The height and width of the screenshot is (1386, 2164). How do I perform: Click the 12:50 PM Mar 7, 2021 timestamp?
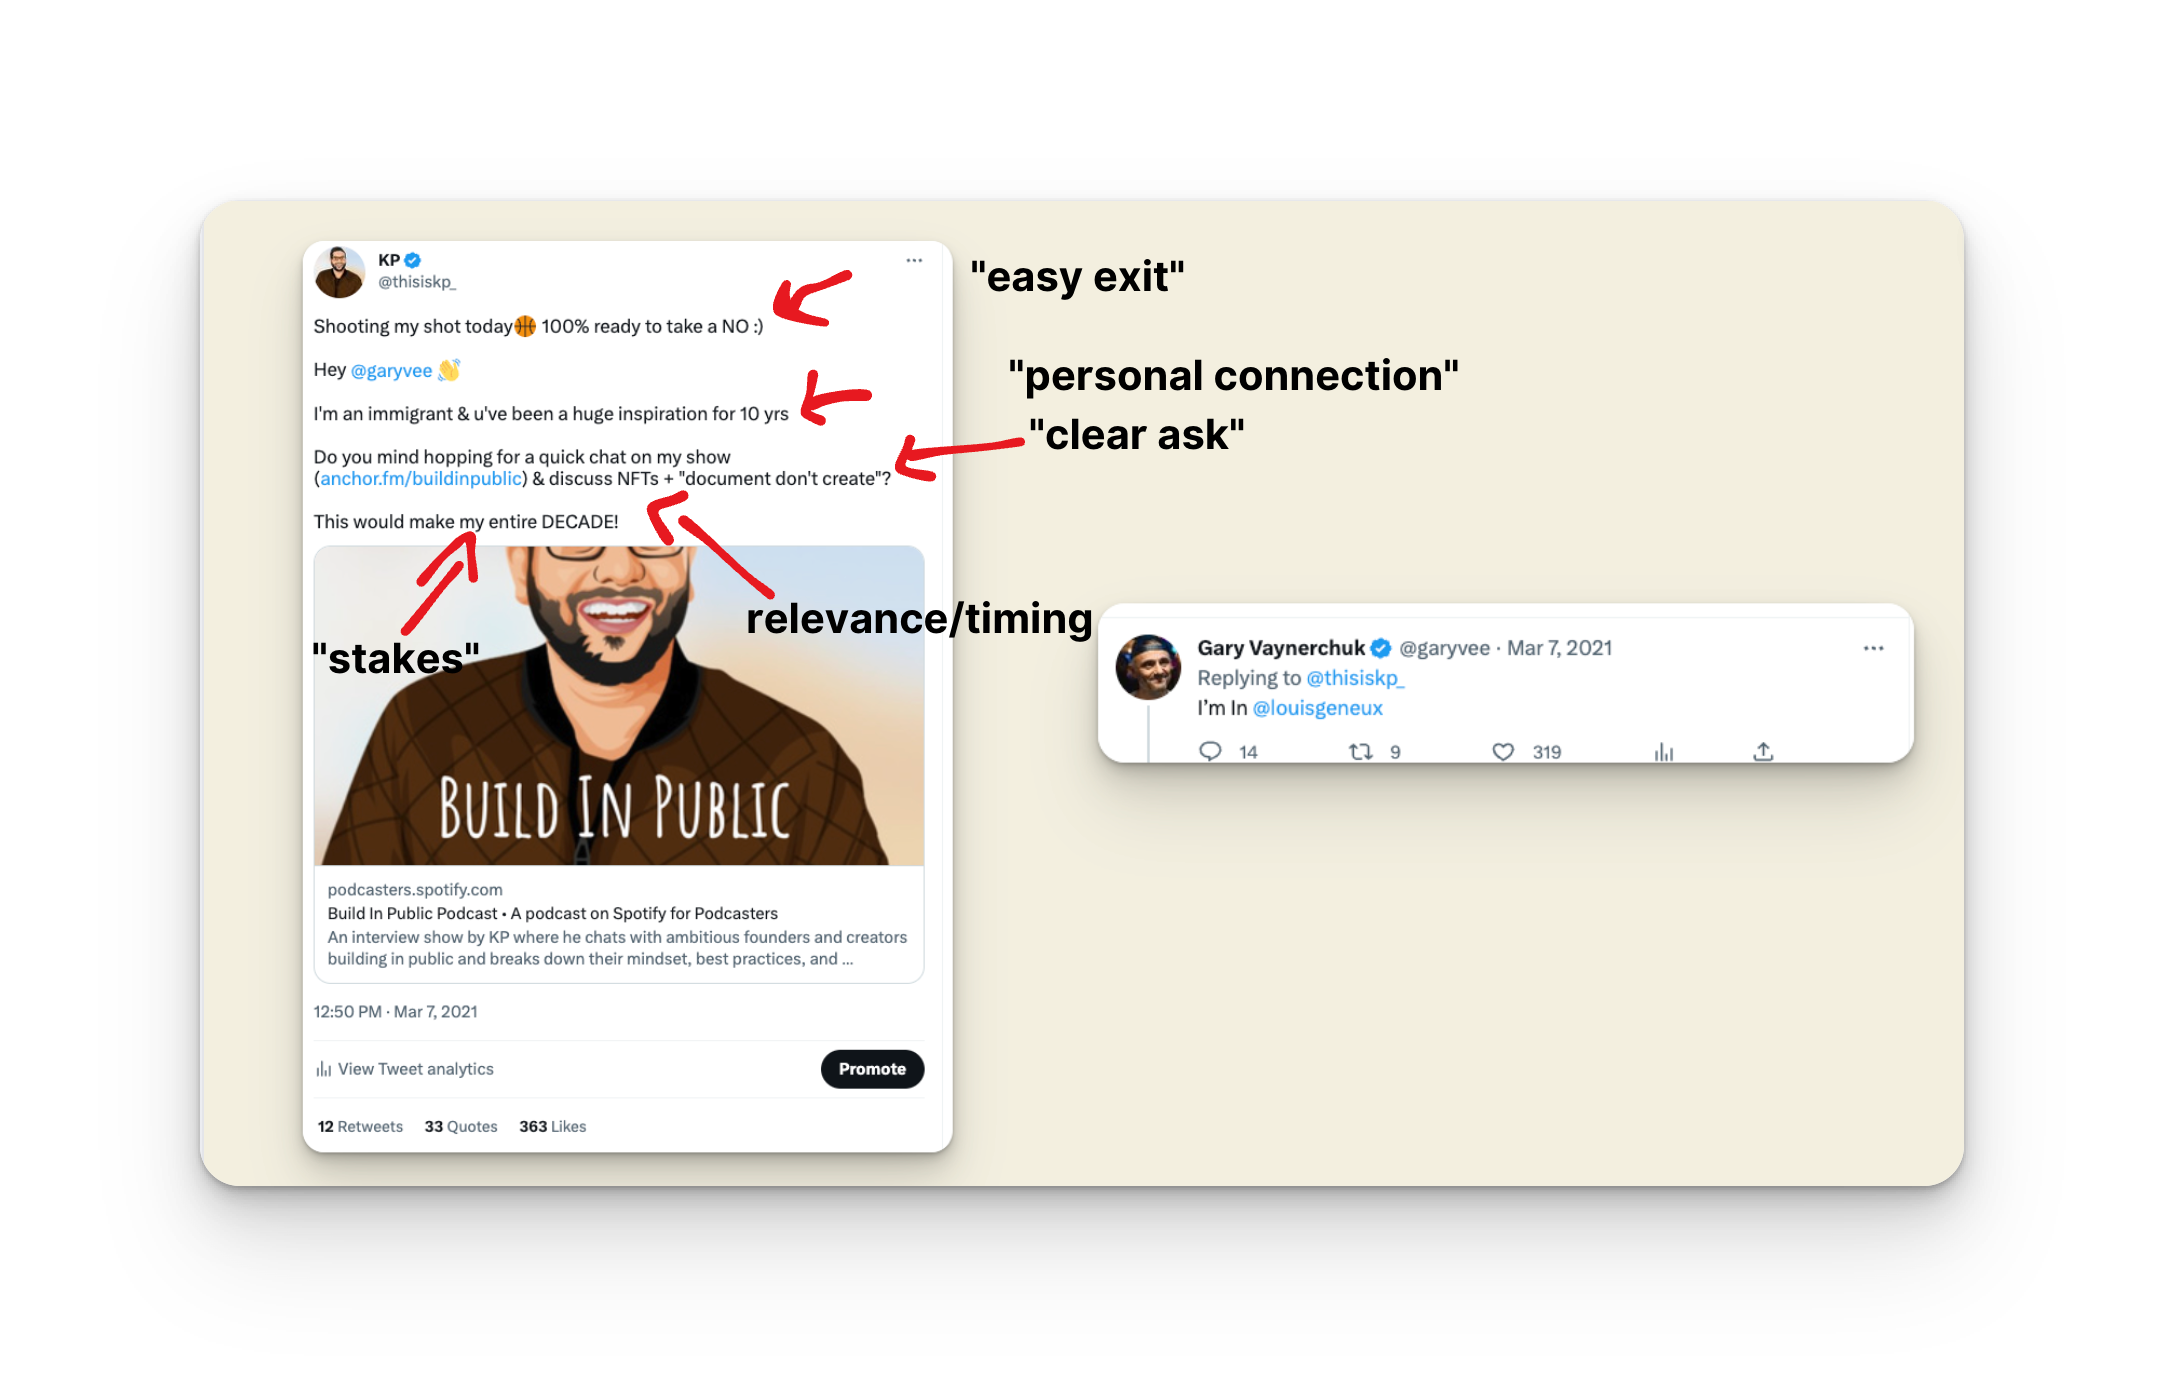click(x=396, y=1011)
